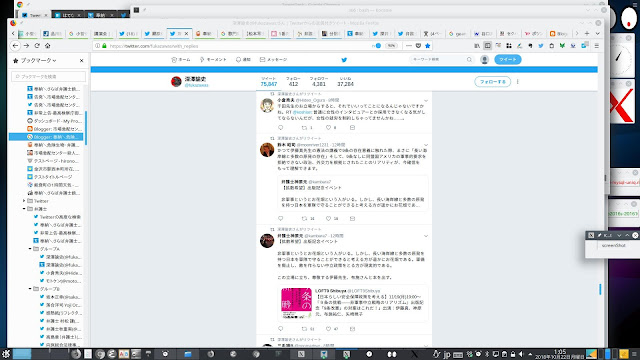This screenshot has height=360, width=640.
Task: Open the list-all-tabs dropdown arrow
Action: (597, 33)
